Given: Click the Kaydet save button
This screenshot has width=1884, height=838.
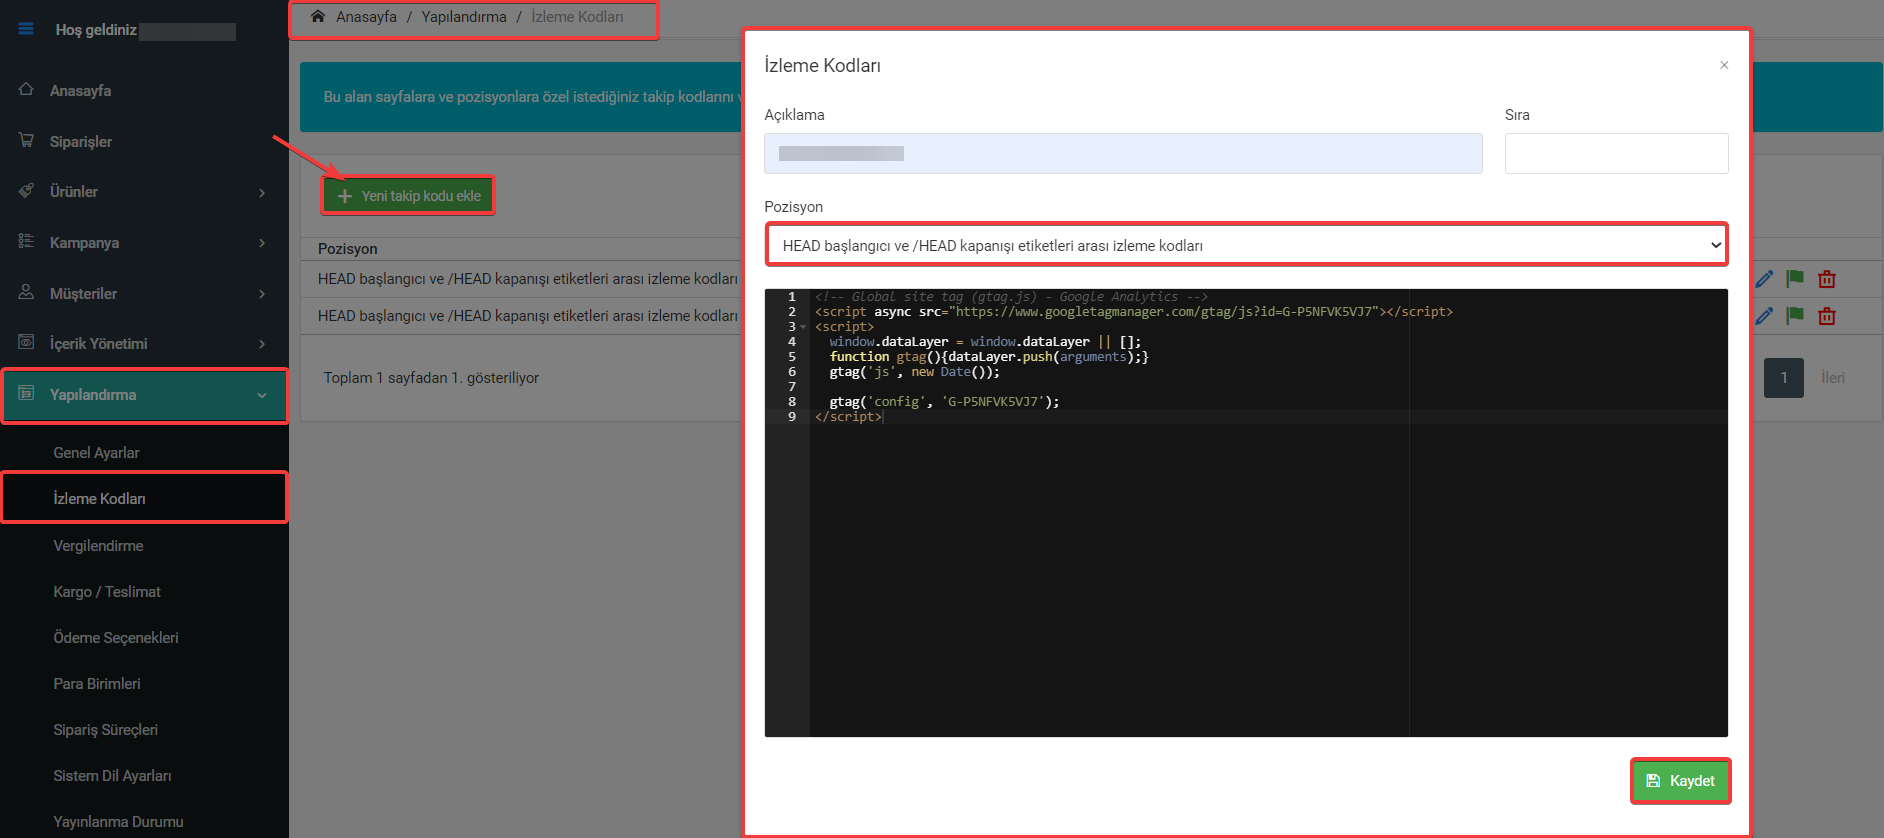Looking at the screenshot, I should (1680, 781).
